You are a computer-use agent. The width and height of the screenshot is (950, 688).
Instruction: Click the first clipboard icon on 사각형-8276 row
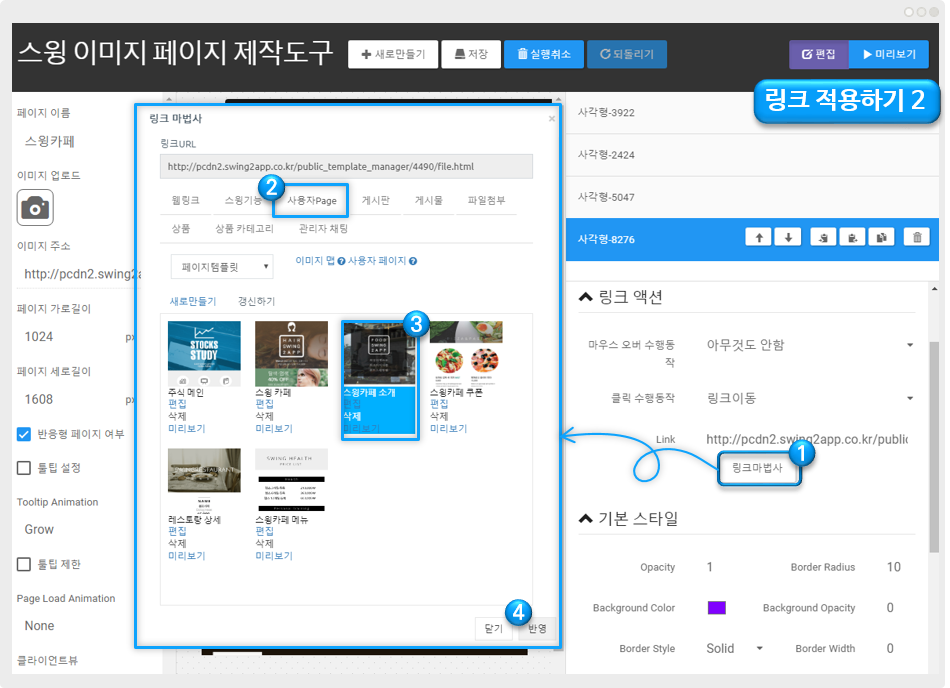822,237
